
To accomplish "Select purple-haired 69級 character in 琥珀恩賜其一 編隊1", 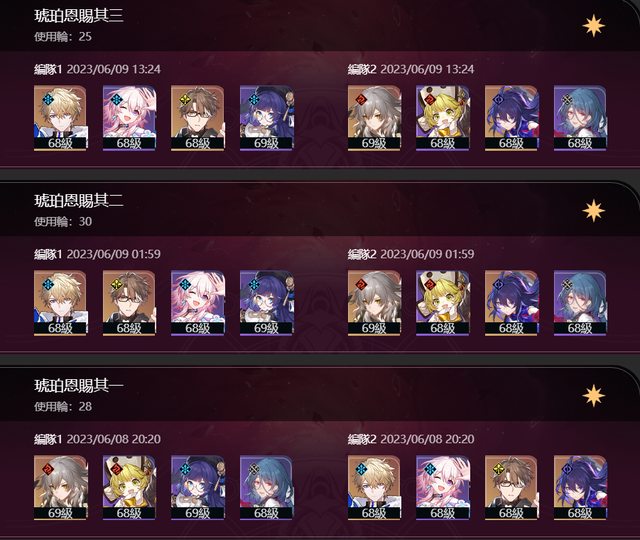I will pyautogui.click(x=198, y=488).
